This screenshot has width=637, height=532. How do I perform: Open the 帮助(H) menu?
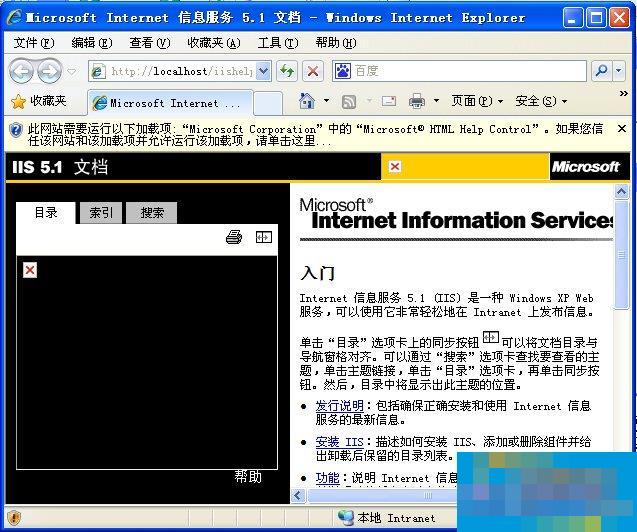[x=336, y=43]
